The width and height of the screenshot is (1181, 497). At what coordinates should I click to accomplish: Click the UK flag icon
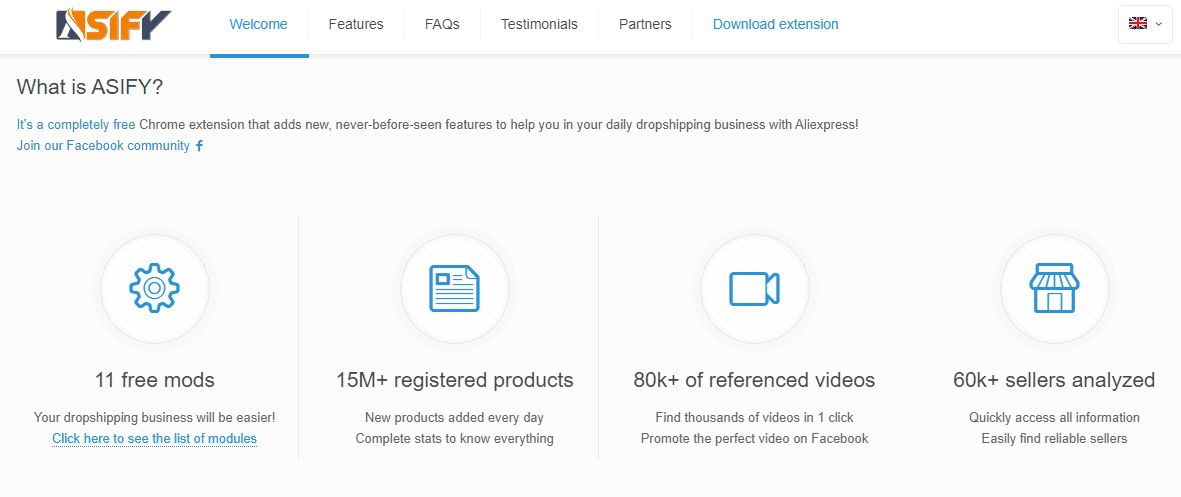[x=1137, y=23]
